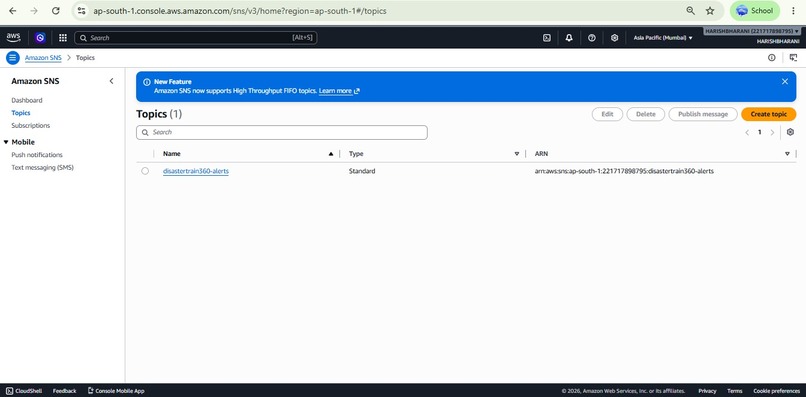Collapse the Mobile section in sidebar

6,142
